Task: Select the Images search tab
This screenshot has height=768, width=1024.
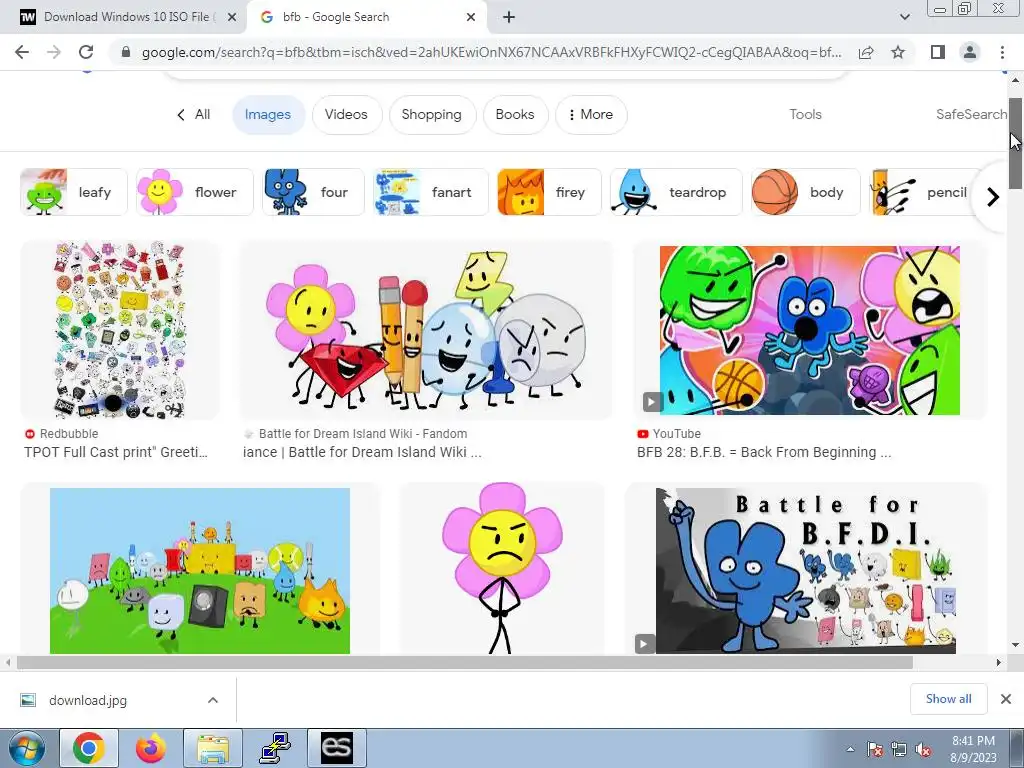Action: click(268, 115)
